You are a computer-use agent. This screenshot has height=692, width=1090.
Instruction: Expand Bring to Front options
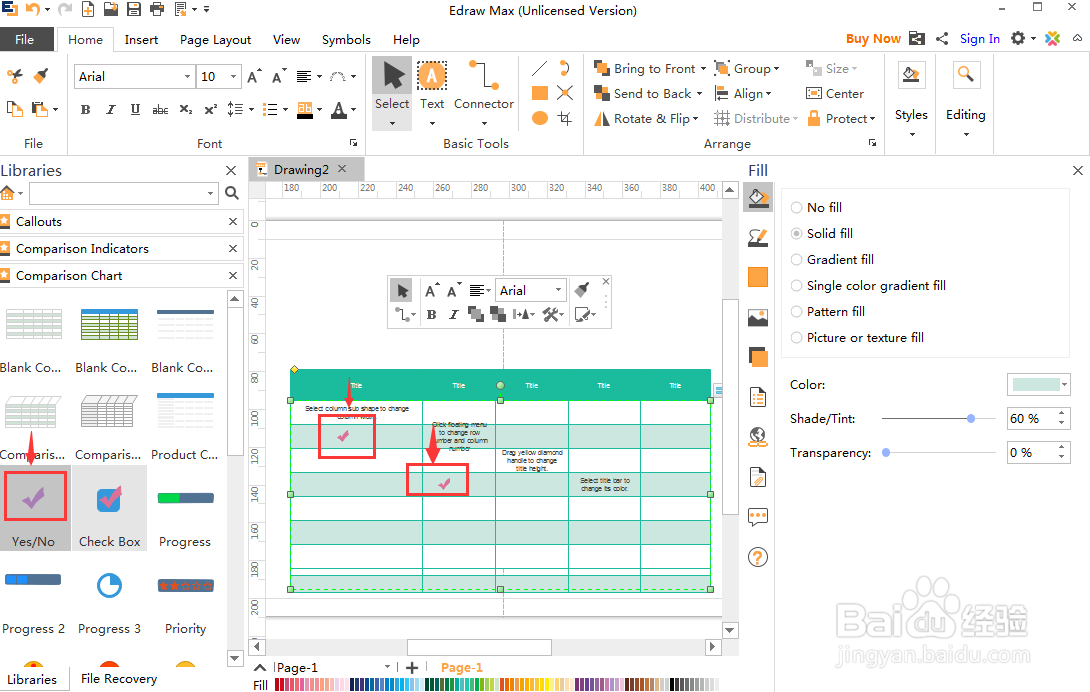click(703, 68)
